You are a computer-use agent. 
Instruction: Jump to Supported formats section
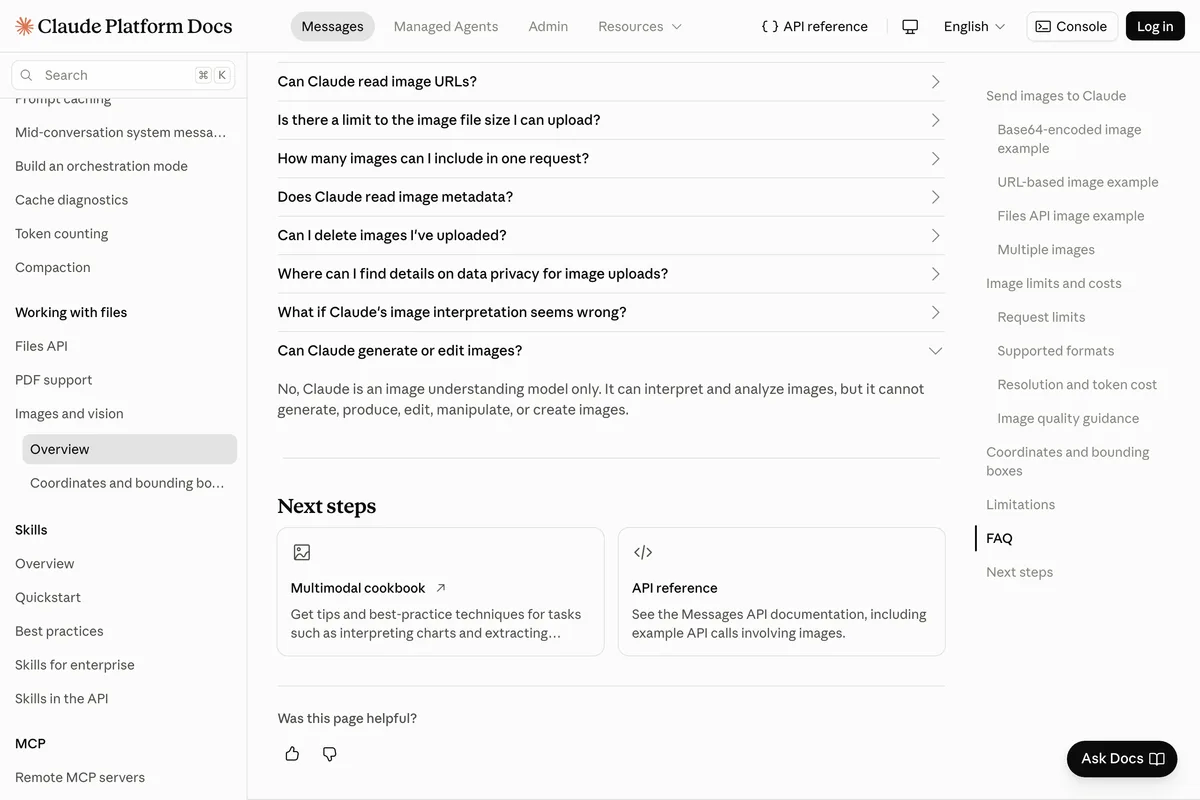click(1055, 351)
